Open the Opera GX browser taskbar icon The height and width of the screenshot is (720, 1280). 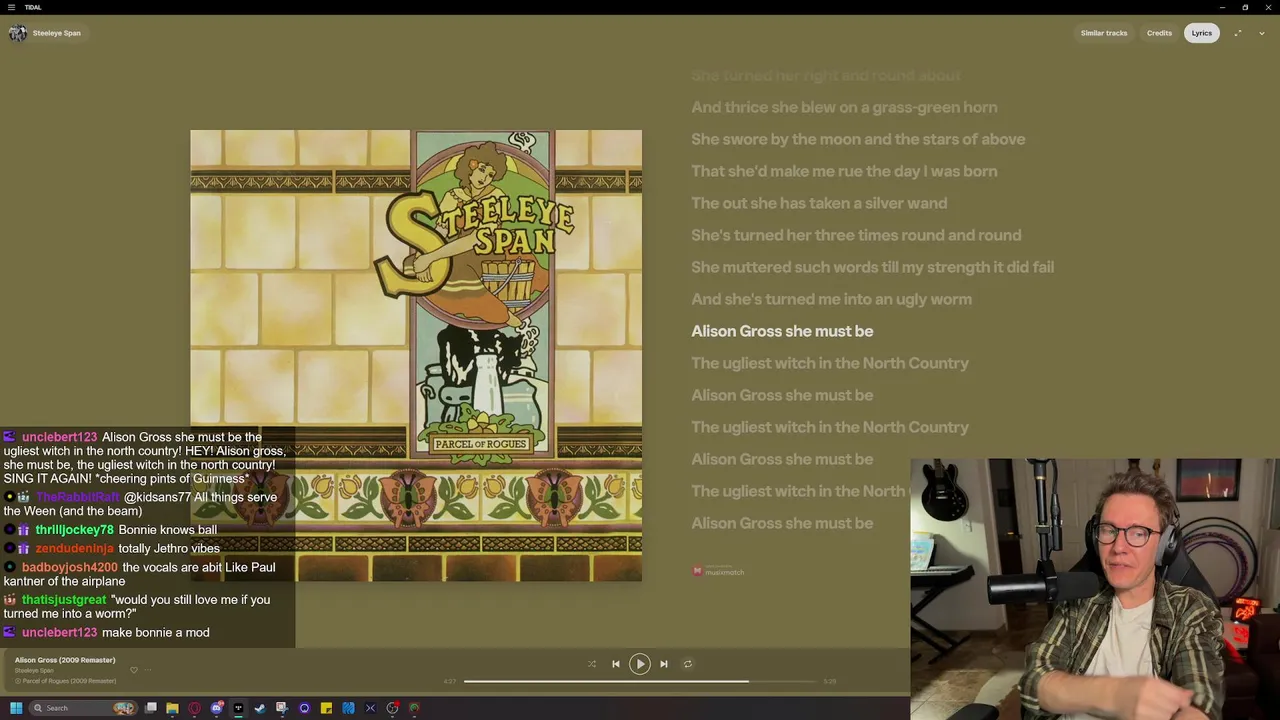tap(194, 708)
